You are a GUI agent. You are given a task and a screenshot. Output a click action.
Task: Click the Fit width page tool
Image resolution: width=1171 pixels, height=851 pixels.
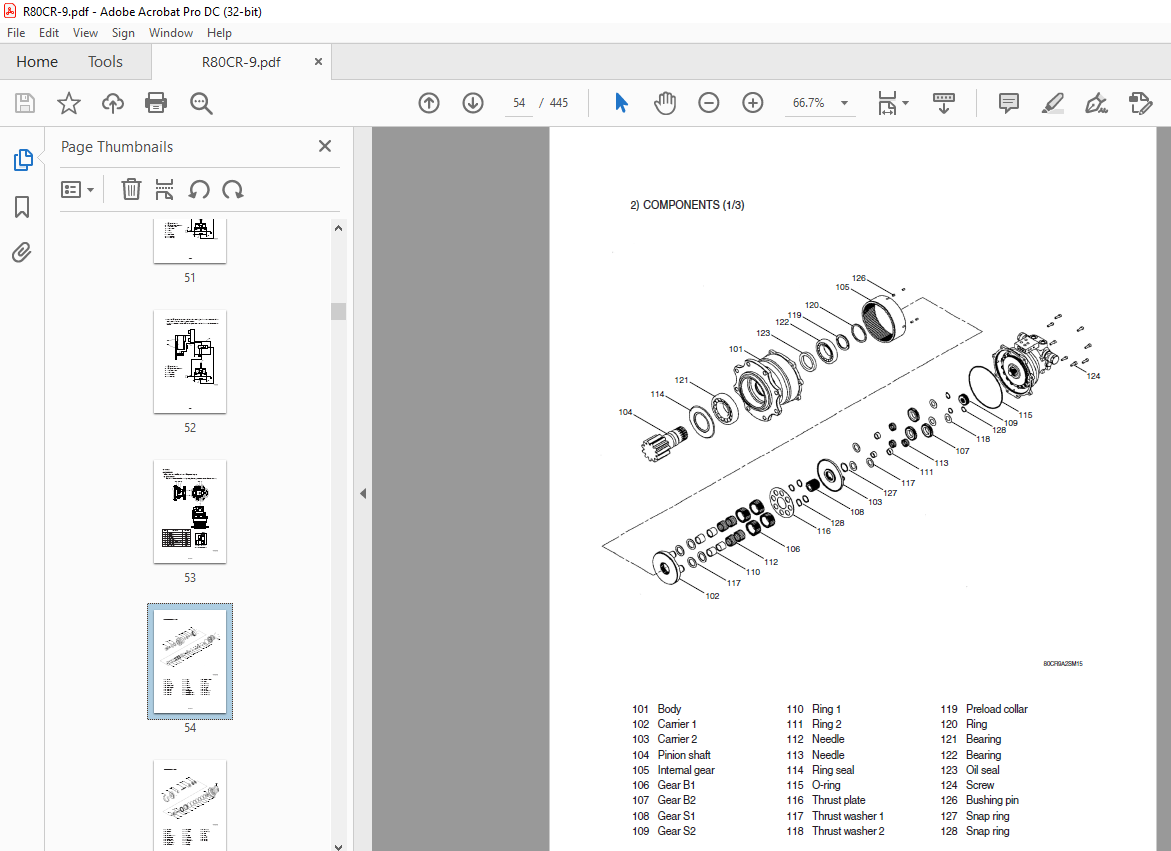click(886, 103)
